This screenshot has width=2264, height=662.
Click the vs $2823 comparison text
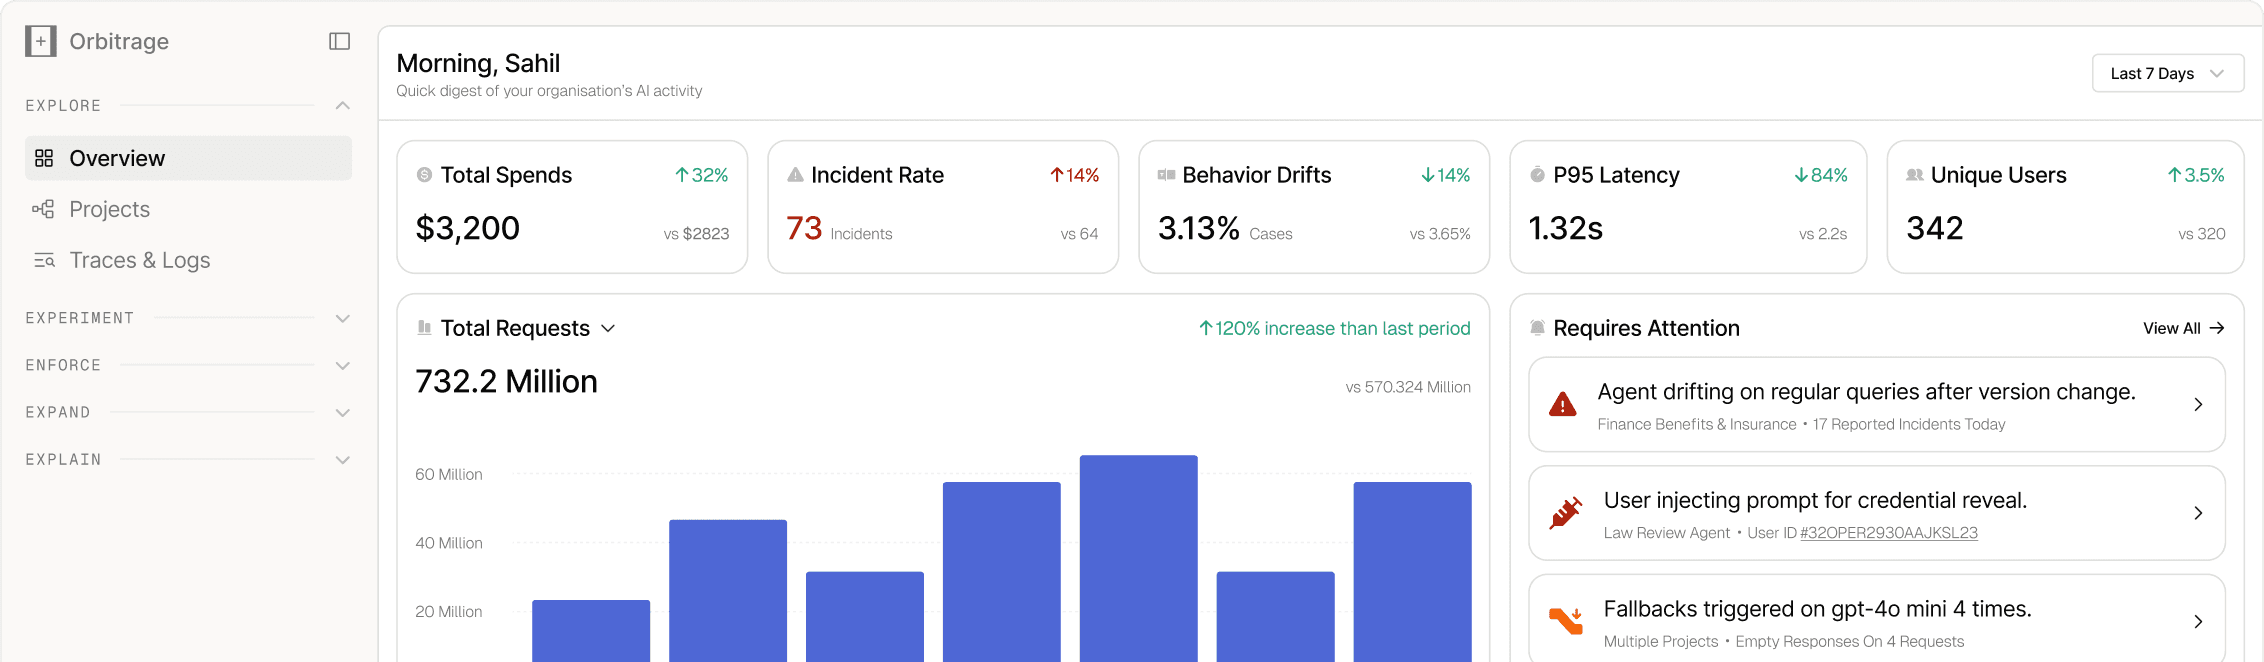(x=697, y=234)
